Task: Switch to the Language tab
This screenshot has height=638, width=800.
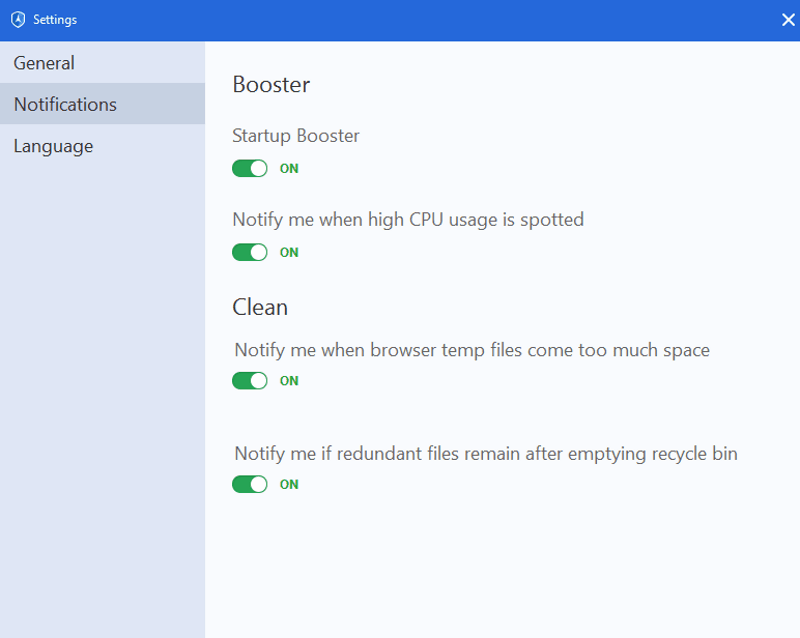Action: (103, 146)
